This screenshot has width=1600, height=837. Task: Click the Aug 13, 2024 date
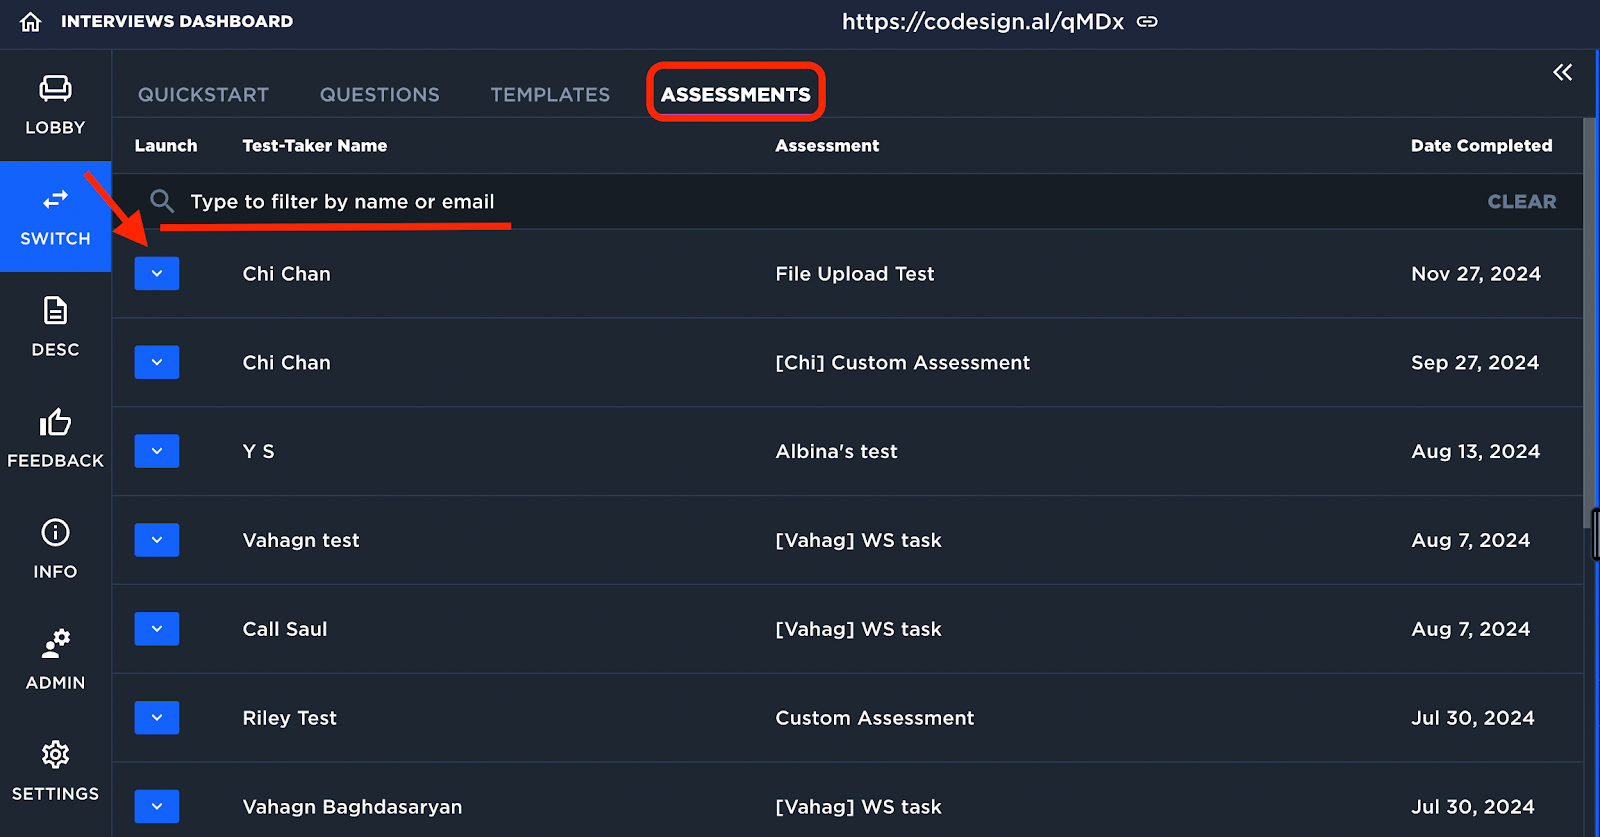[1476, 451]
